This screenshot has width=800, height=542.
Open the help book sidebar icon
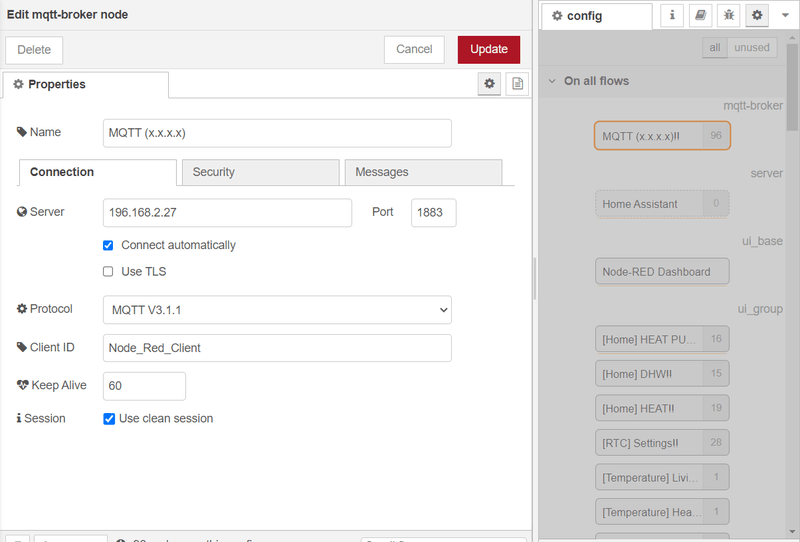(701, 15)
